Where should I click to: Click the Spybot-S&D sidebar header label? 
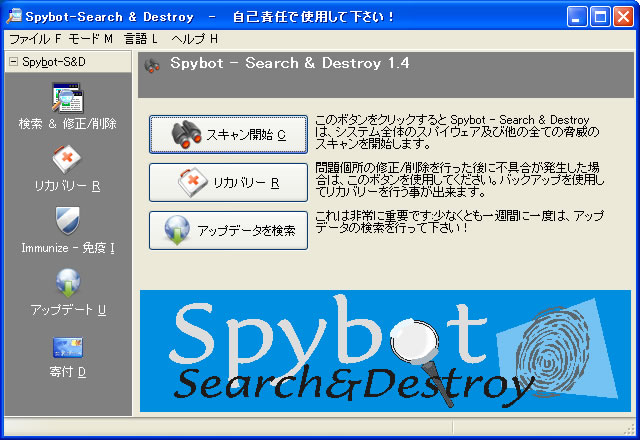(x=54, y=62)
